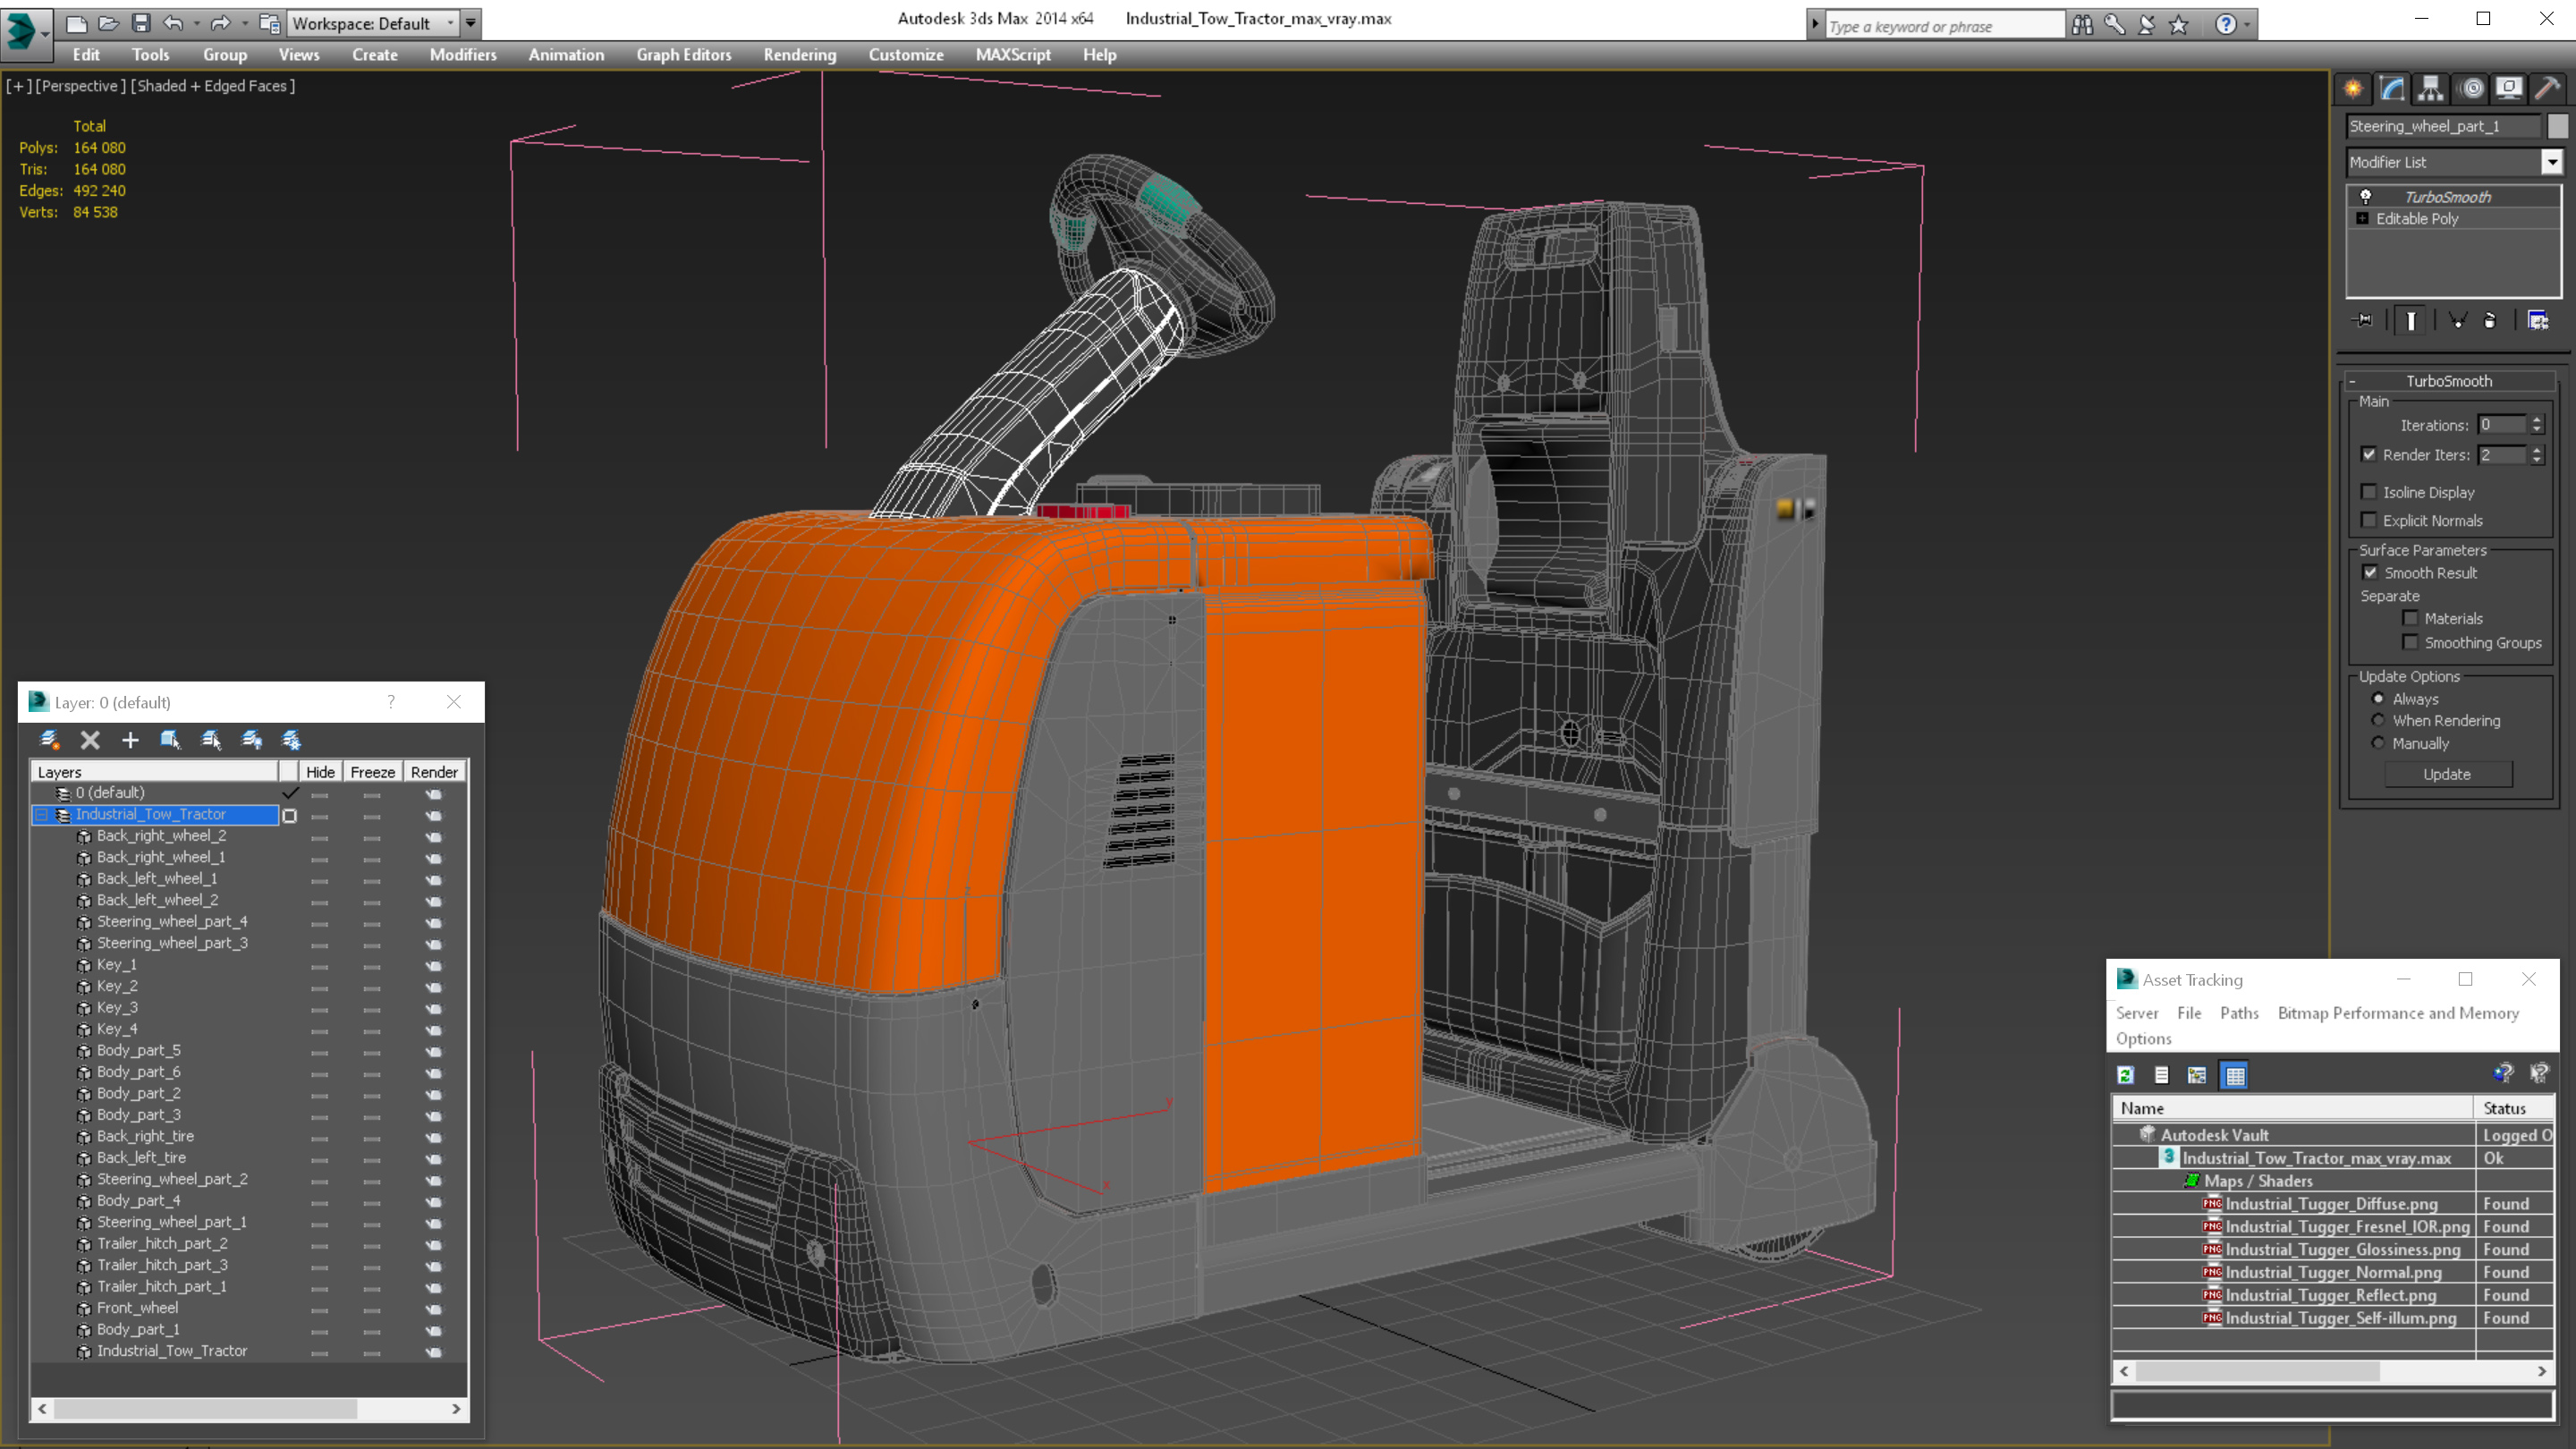Viewport: 2576px width, 1449px height.
Task: Check Separate by Materials checkbox
Action: 2410,618
